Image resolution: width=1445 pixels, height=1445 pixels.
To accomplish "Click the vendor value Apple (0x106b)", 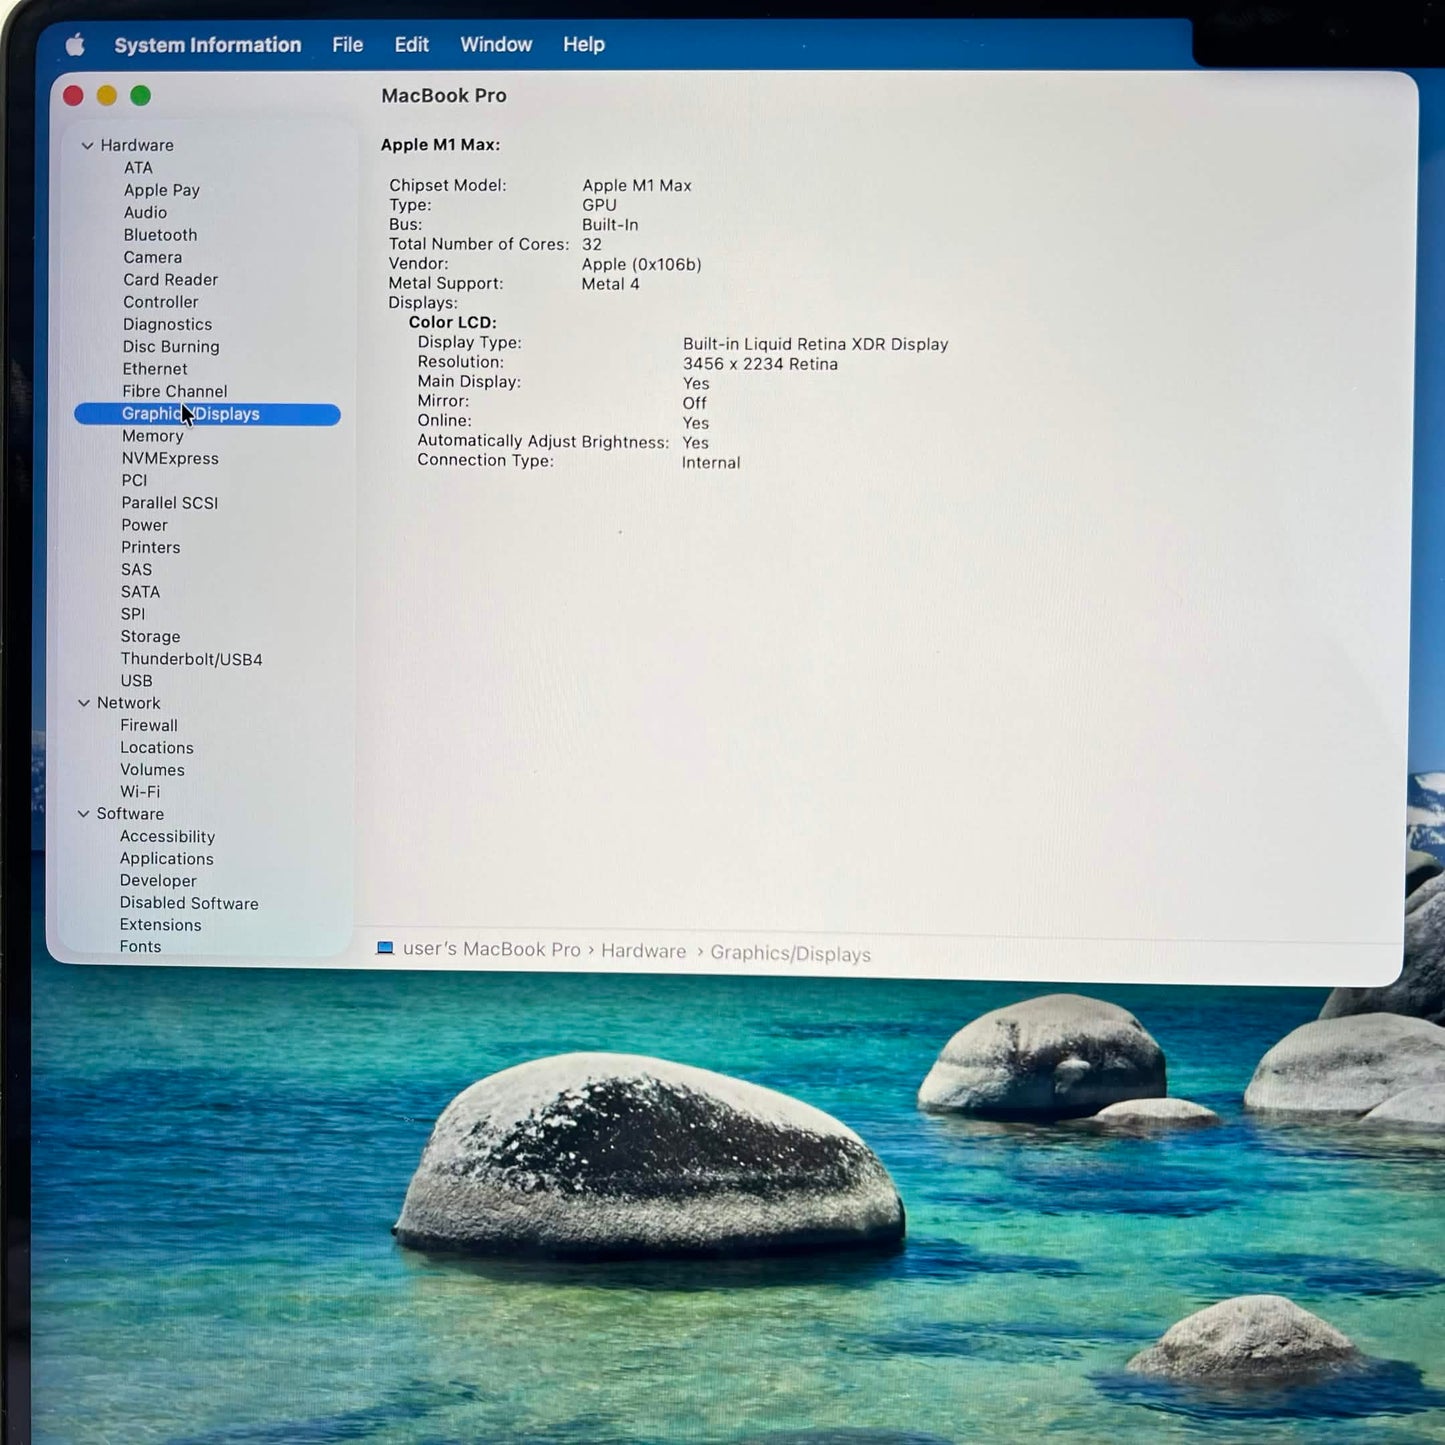I will 641,265.
